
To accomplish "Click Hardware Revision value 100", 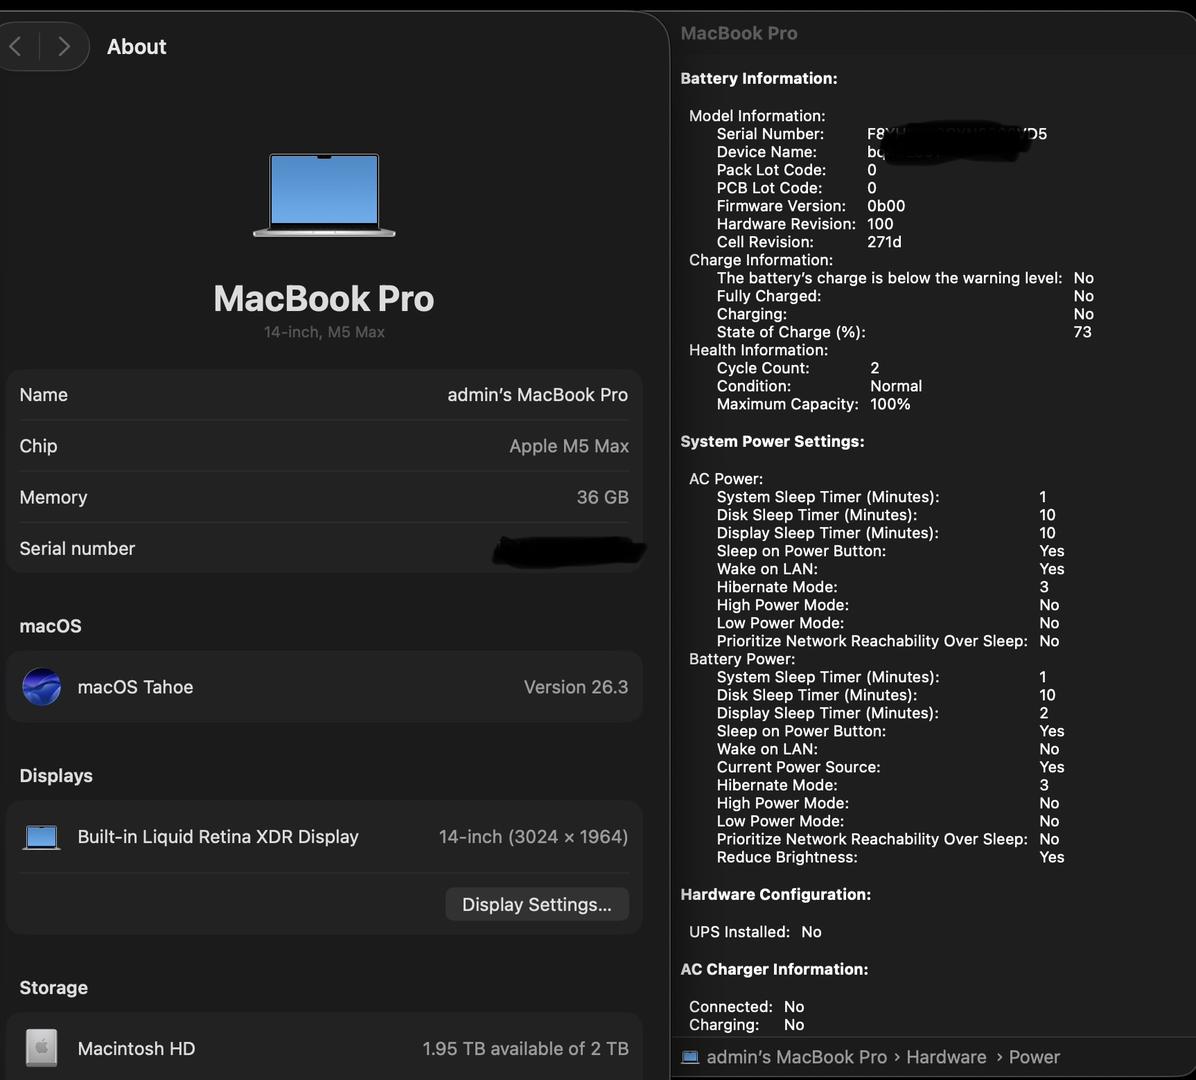I will 880,224.
